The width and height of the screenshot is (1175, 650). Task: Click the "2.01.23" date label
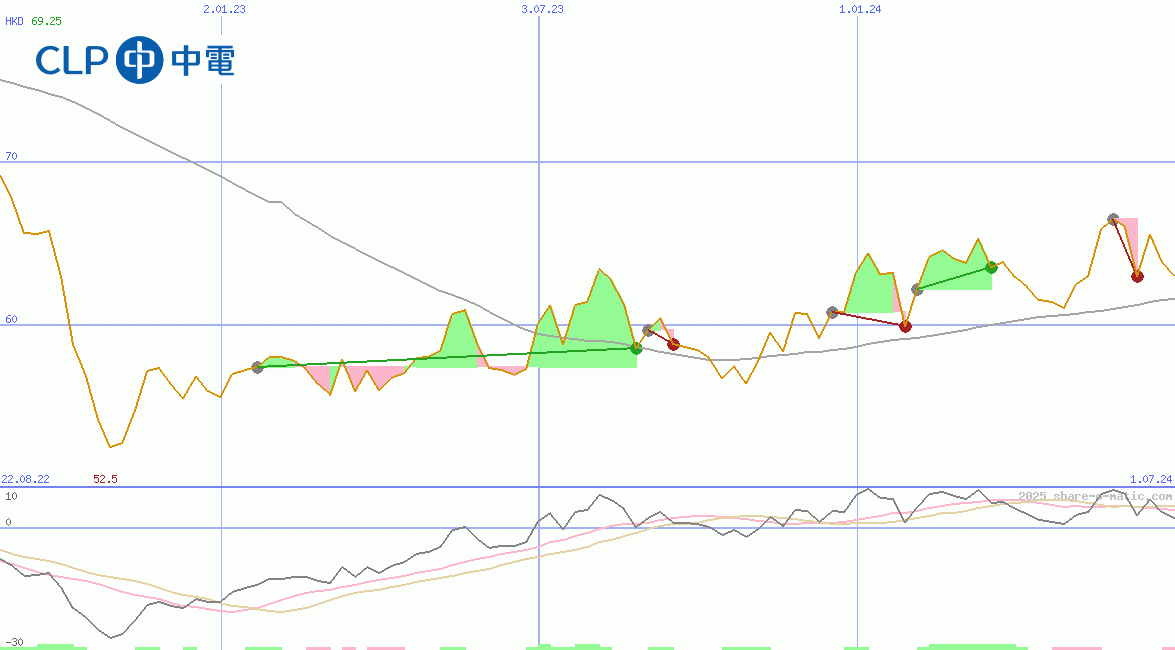(224, 9)
